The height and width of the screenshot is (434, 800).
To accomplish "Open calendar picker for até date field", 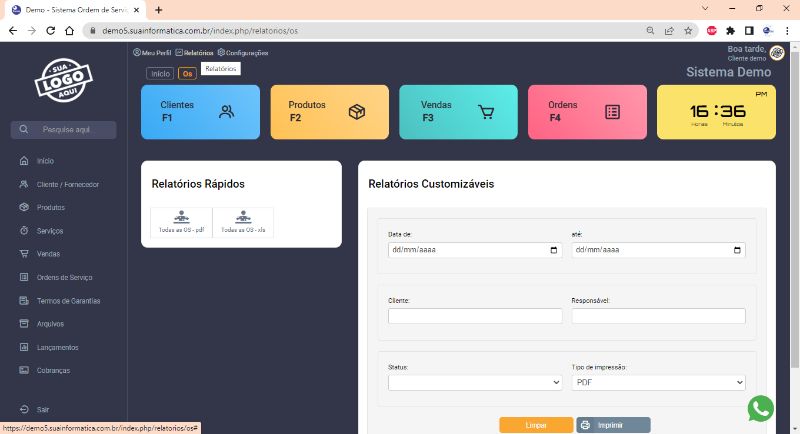I will point(738,250).
